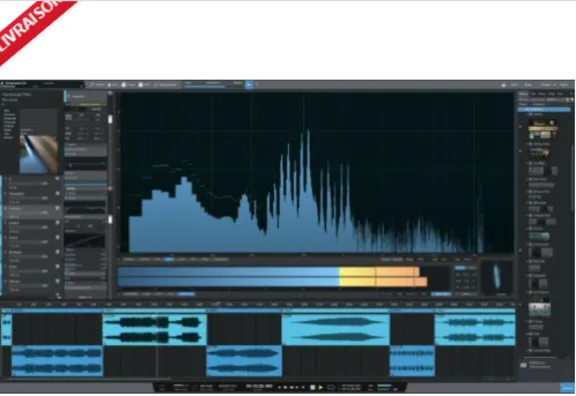Collapse the expander arrow beside the amplifier thumbnail
576x396 pixels.
point(520,126)
